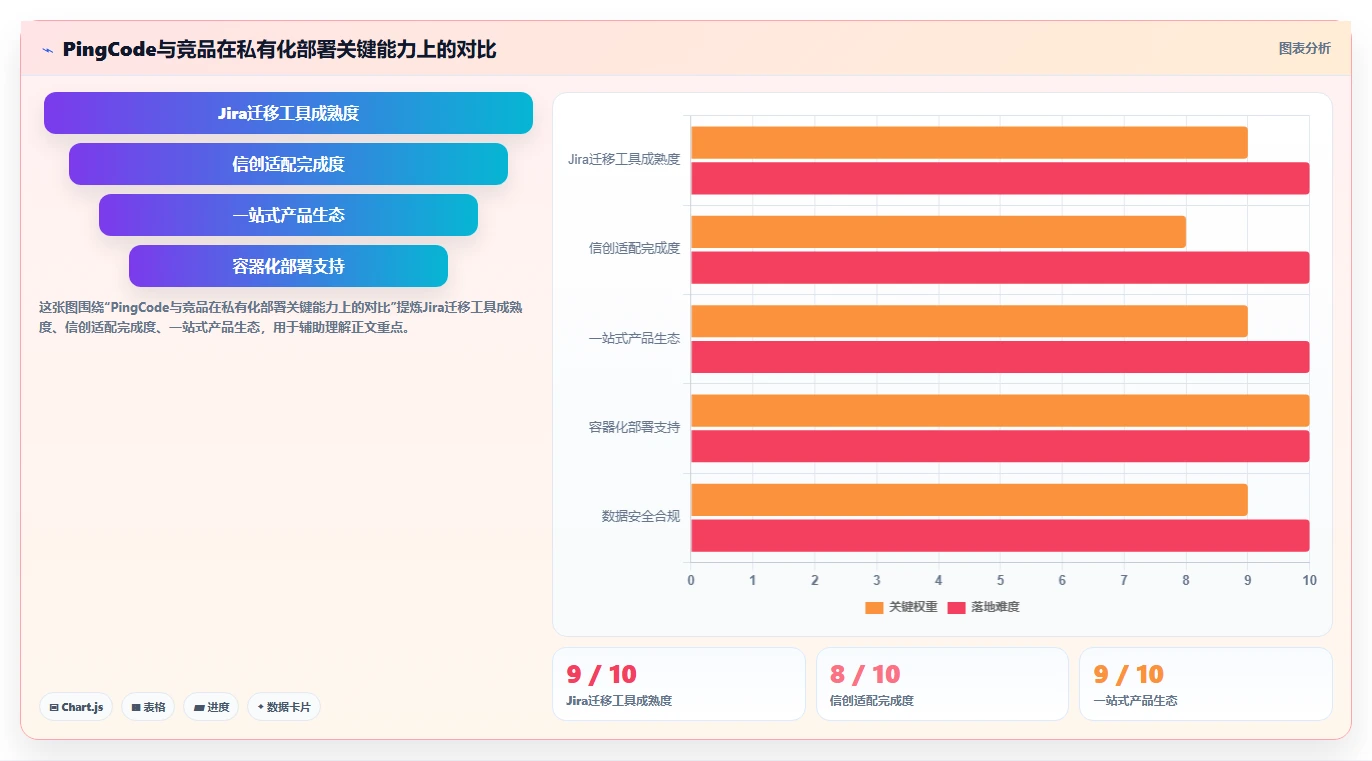1372x761 pixels.
Task: Click the x-axis tick label 5
Action: (x=1000, y=580)
